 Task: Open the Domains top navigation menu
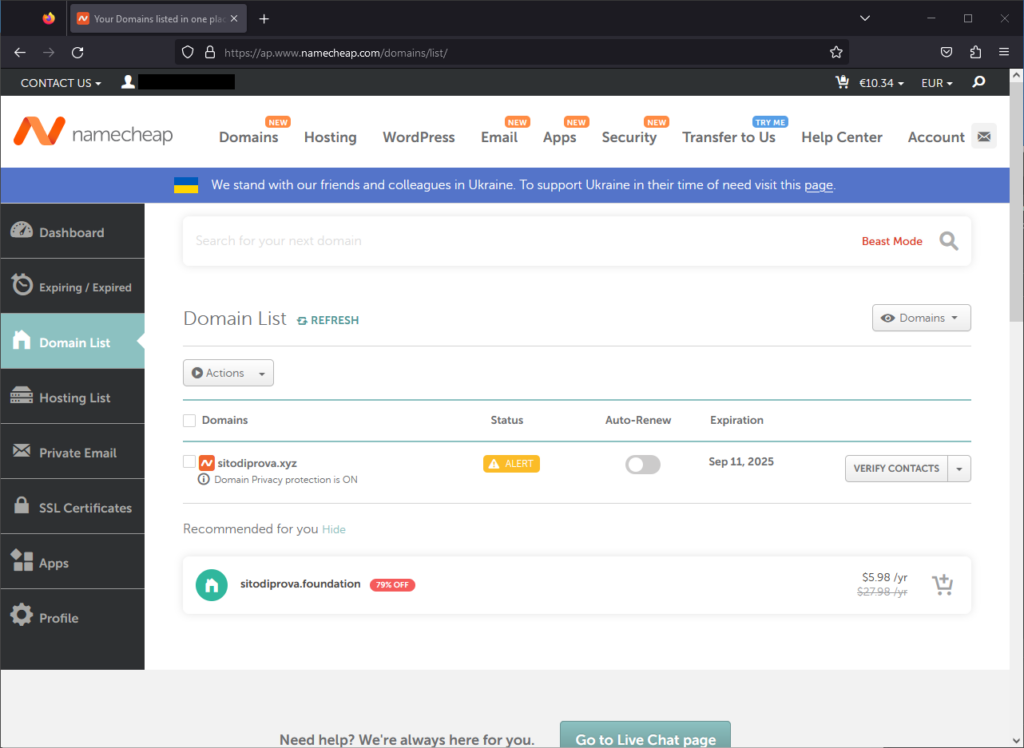coord(248,137)
